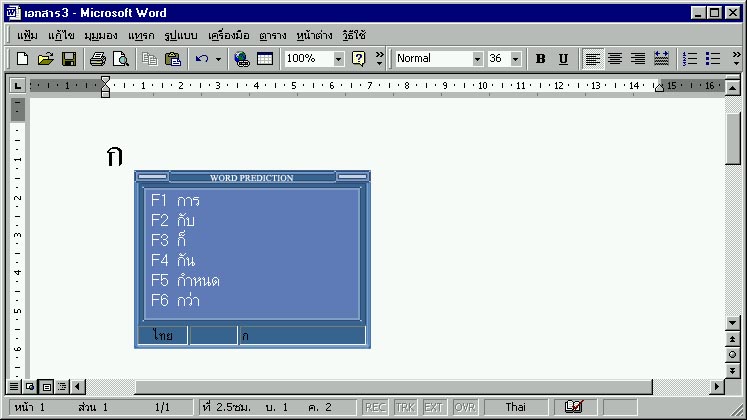This screenshot has width=747, height=420.
Task: Open the มุมมอง (View) menu
Action: tap(101, 35)
